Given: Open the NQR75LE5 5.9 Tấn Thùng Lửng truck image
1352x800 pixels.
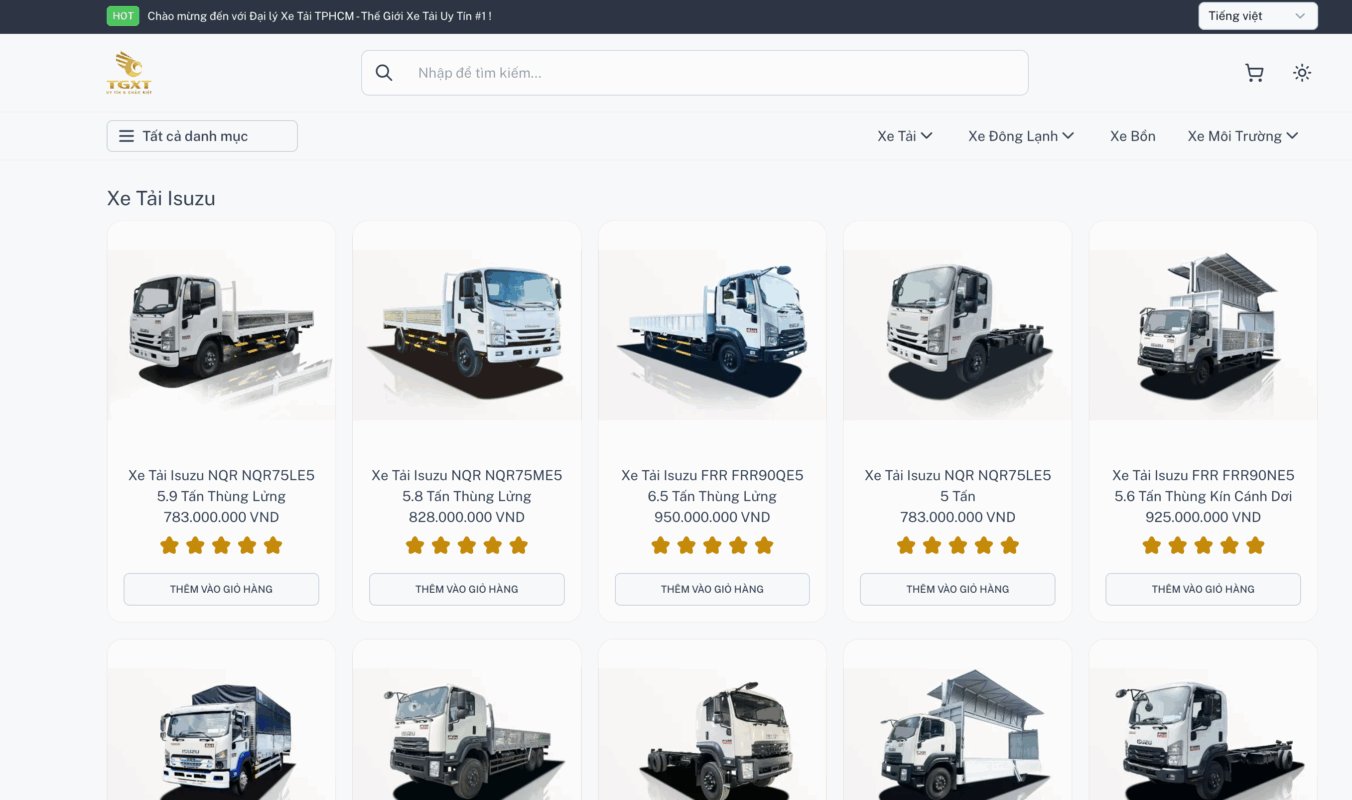Looking at the screenshot, I should point(221,335).
